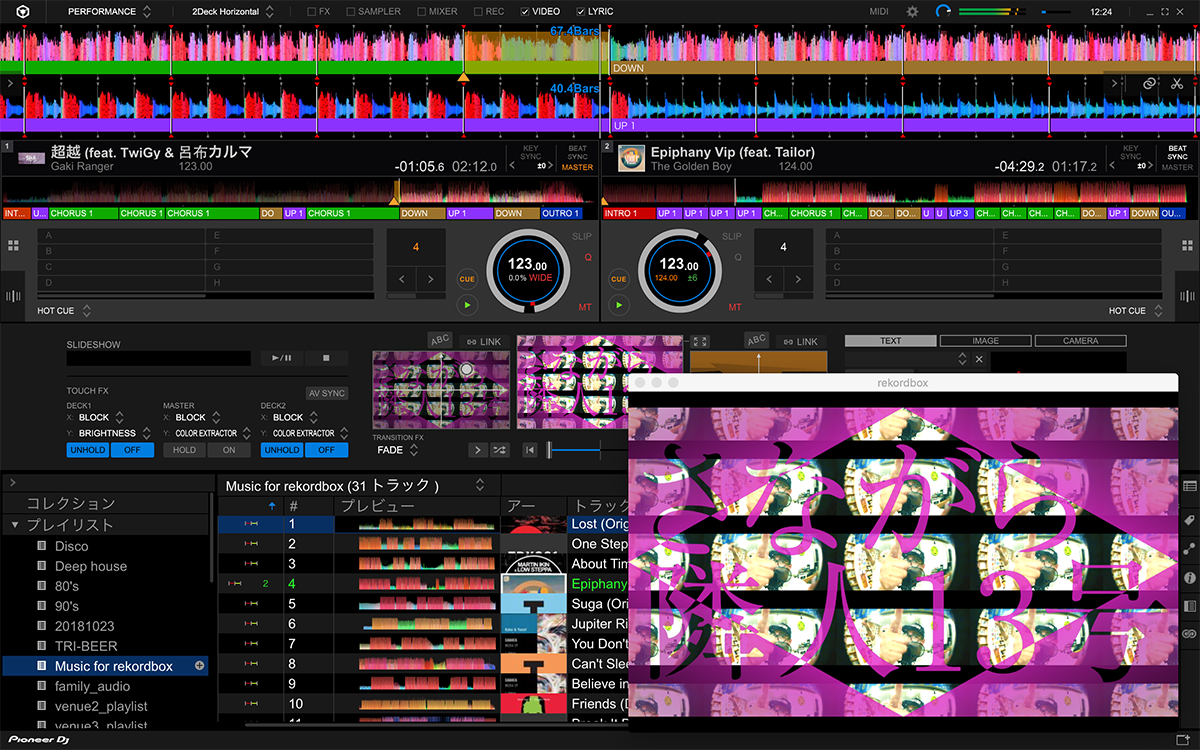Click the video transition arrow icon

click(x=478, y=450)
